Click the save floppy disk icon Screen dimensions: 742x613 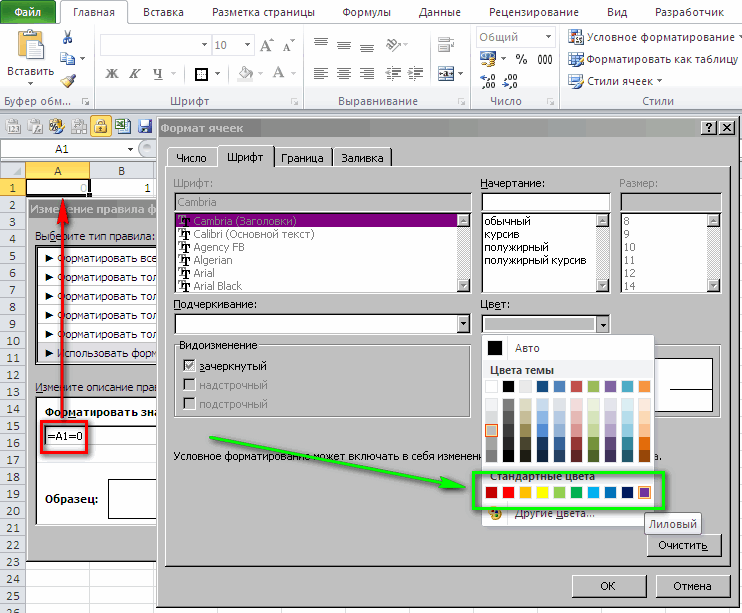click(x=145, y=126)
